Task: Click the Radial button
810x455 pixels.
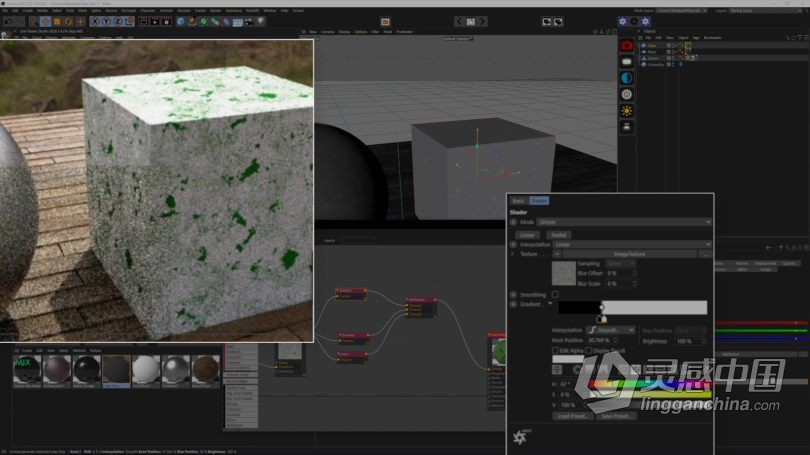Action: click(558, 235)
